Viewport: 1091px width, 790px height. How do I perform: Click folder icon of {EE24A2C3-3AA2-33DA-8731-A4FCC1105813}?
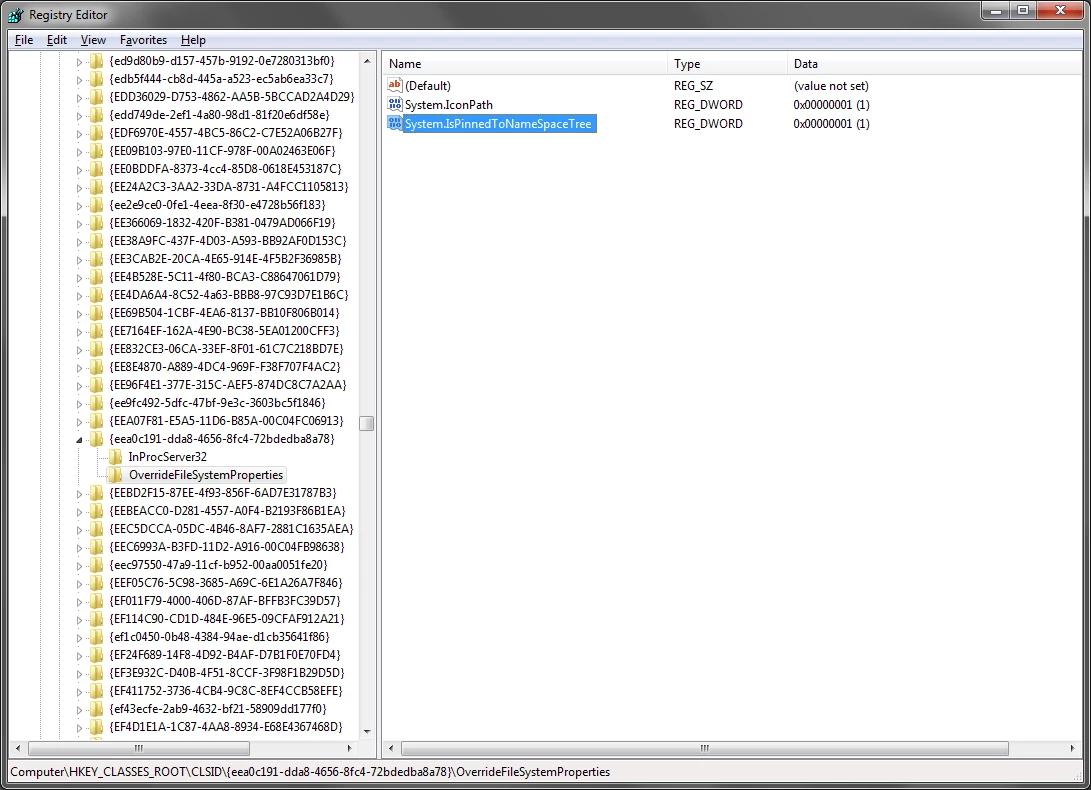[97, 187]
